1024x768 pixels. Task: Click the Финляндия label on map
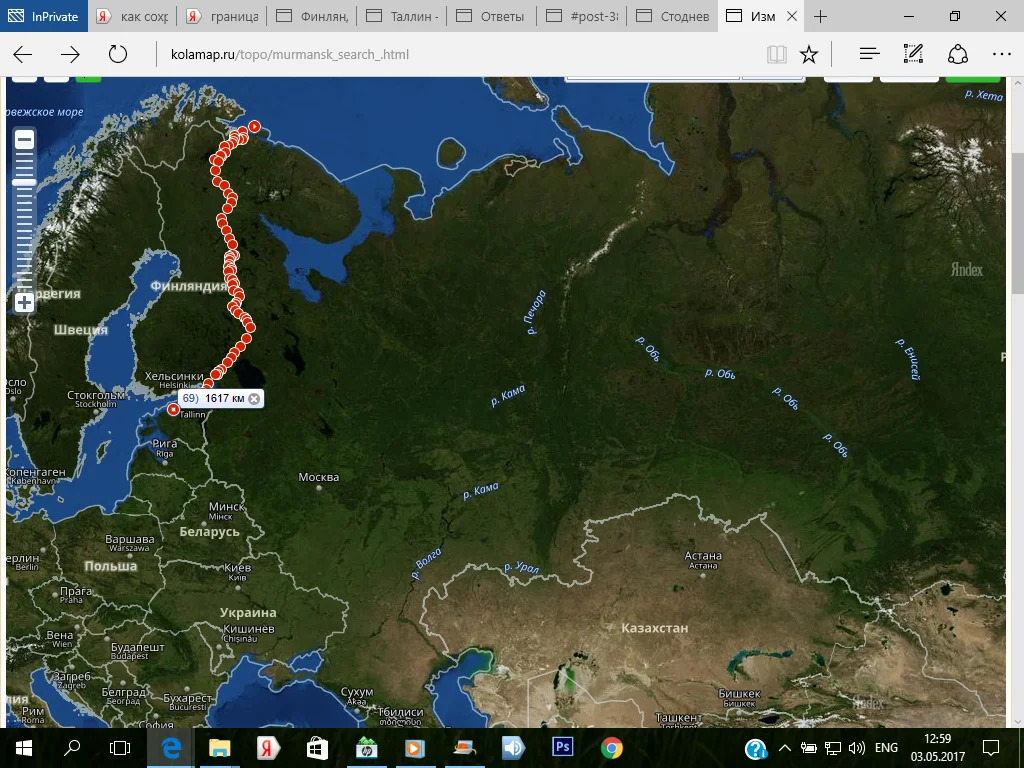tap(189, 285)
